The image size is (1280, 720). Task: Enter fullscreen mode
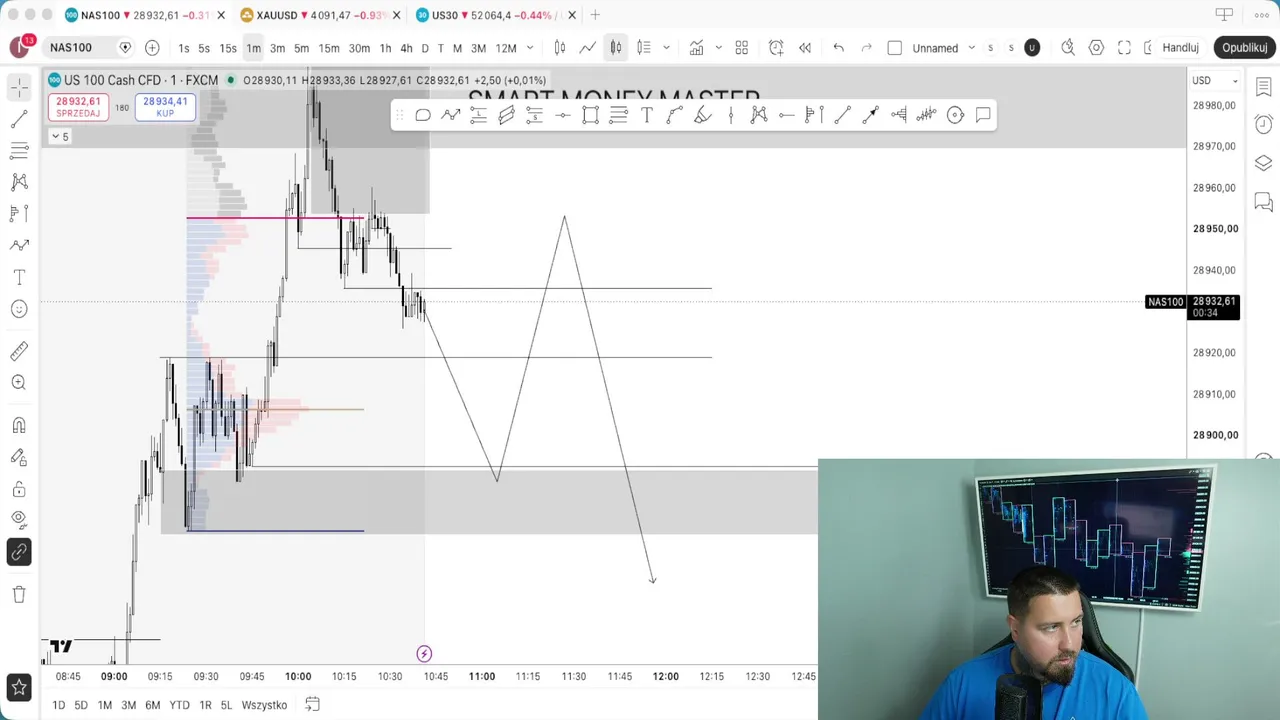click(x=1124, y=48)
